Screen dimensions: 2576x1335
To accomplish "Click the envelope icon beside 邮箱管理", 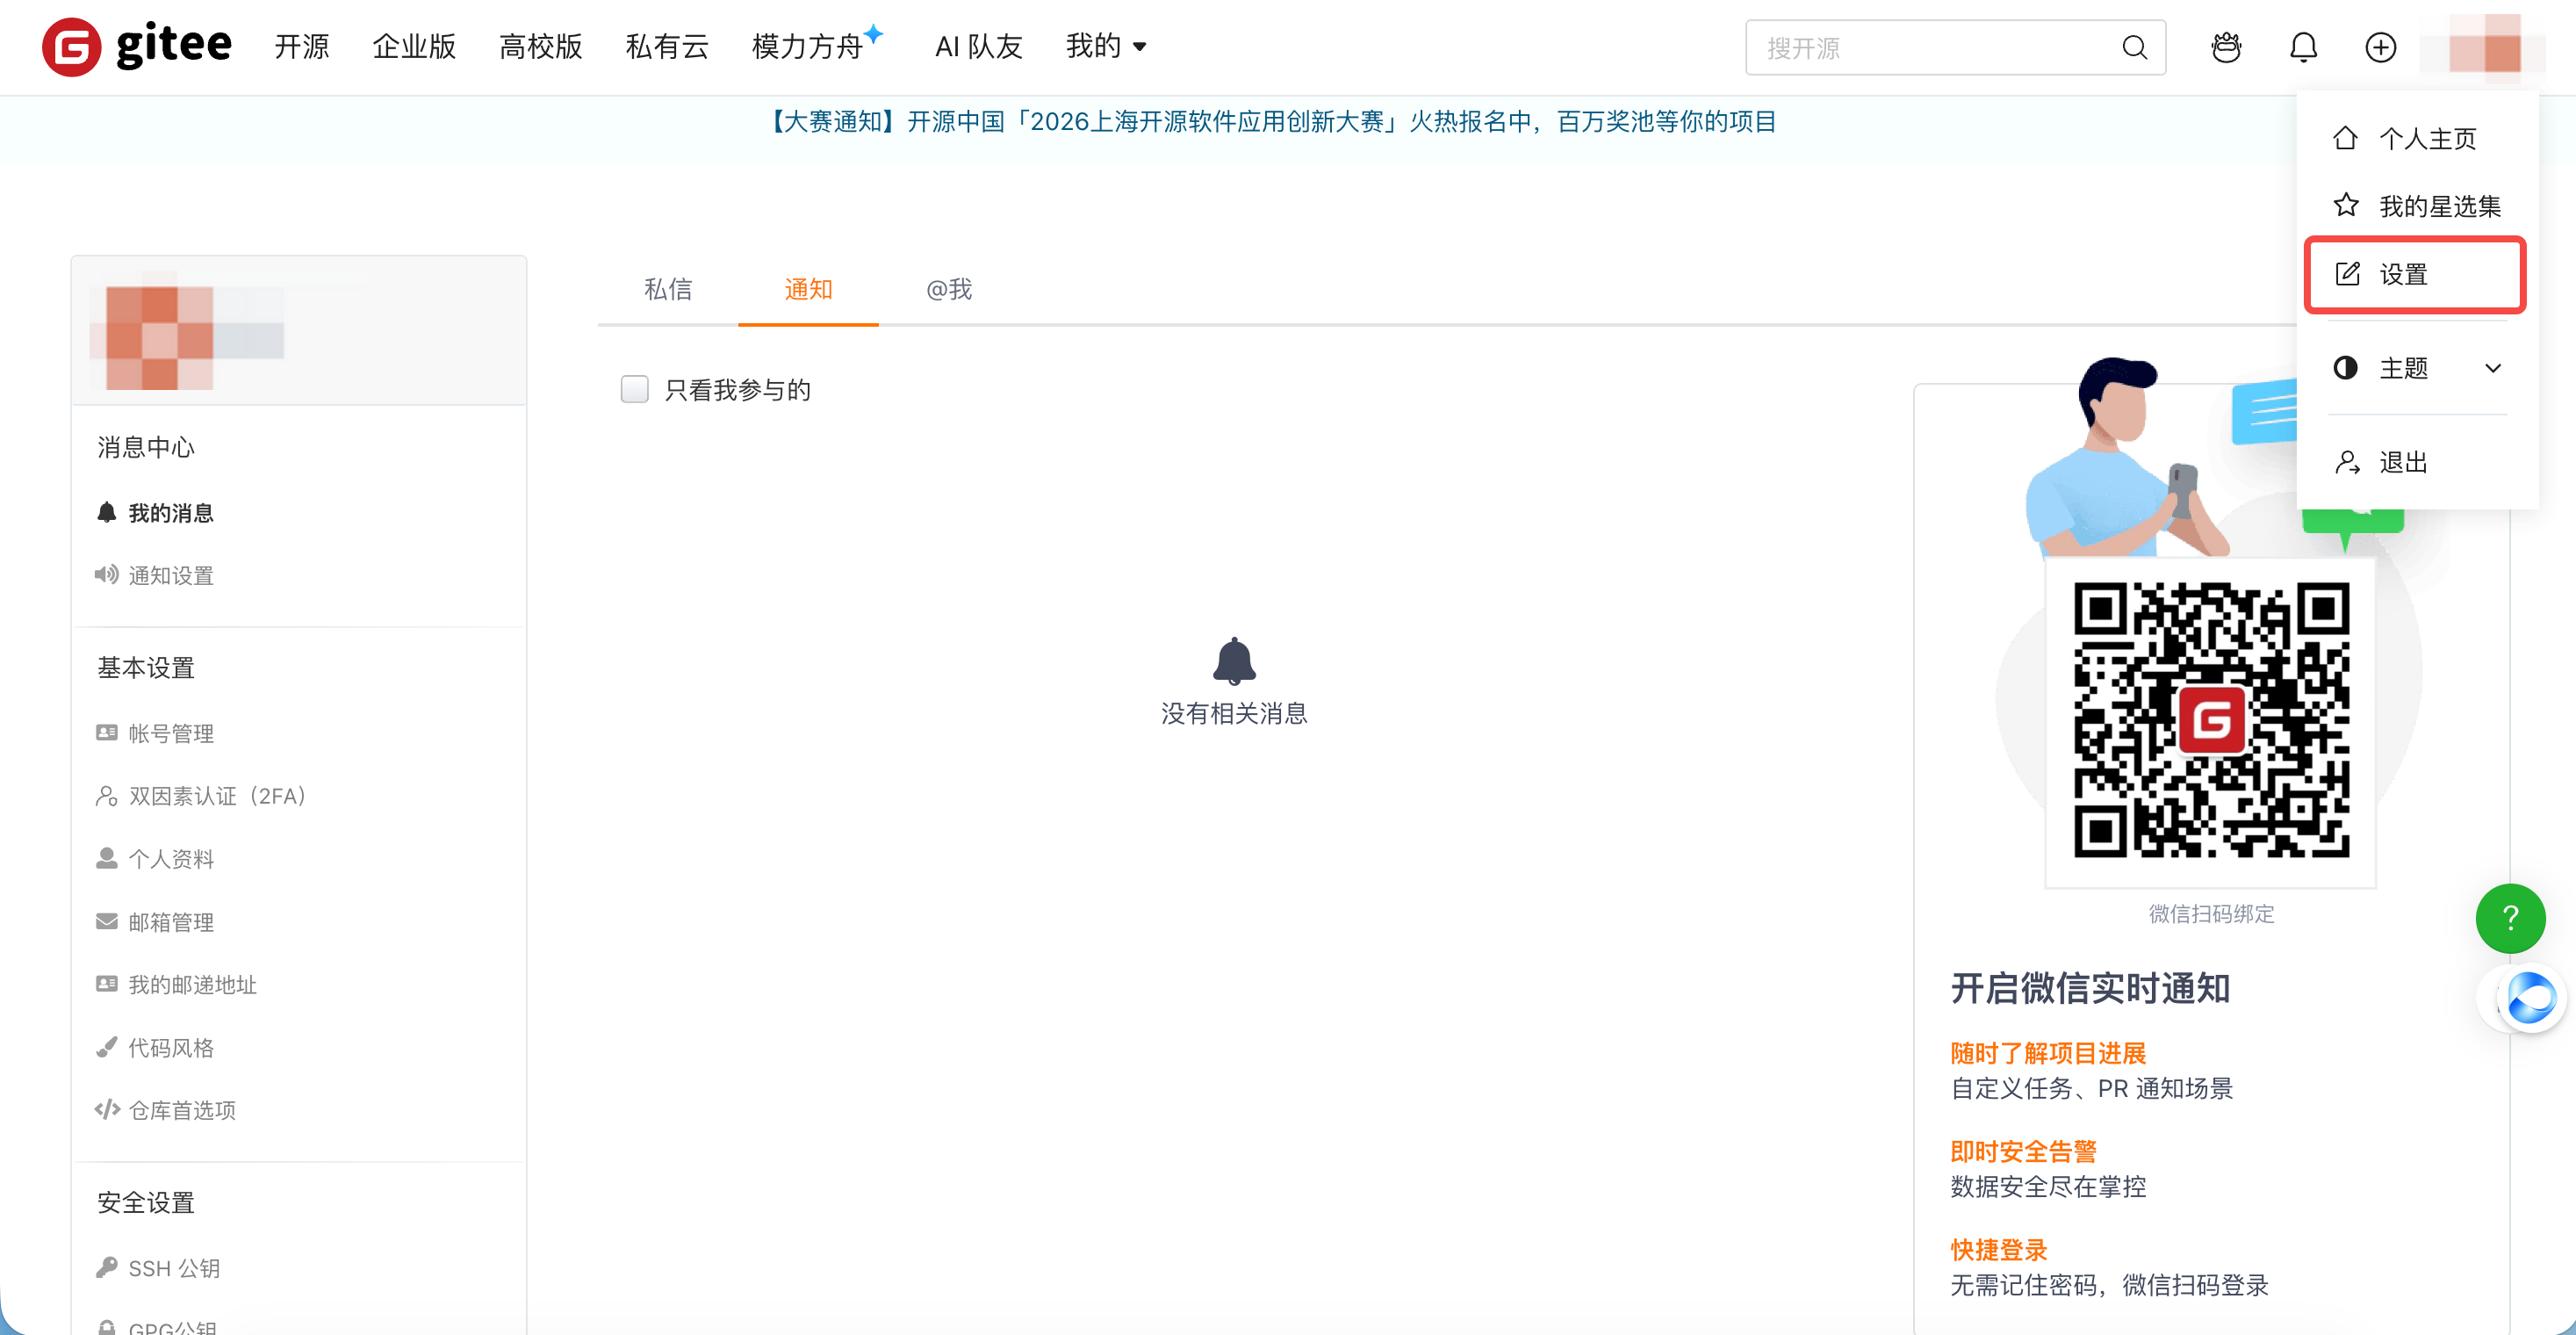I will pyautogui.click(x=106, y=922).
